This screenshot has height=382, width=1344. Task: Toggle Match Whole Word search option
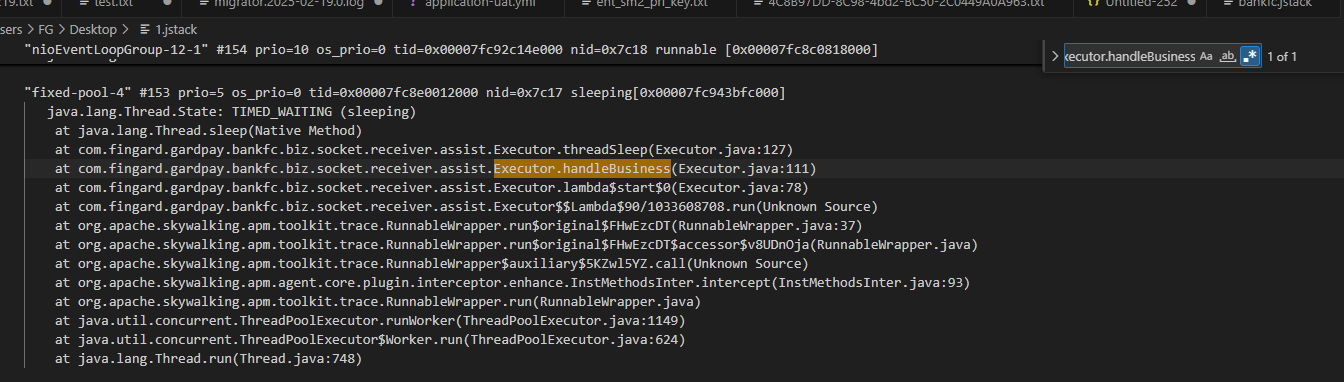click(1228, 57)
